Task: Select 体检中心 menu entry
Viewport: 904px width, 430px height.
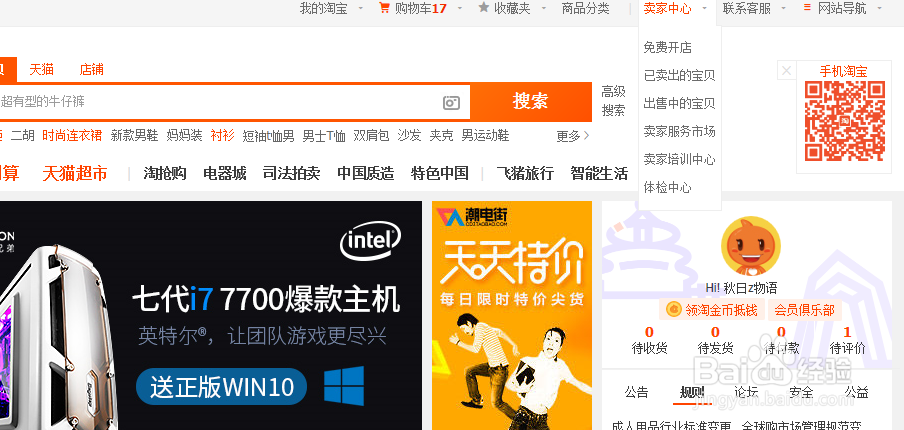Action: 668,187
